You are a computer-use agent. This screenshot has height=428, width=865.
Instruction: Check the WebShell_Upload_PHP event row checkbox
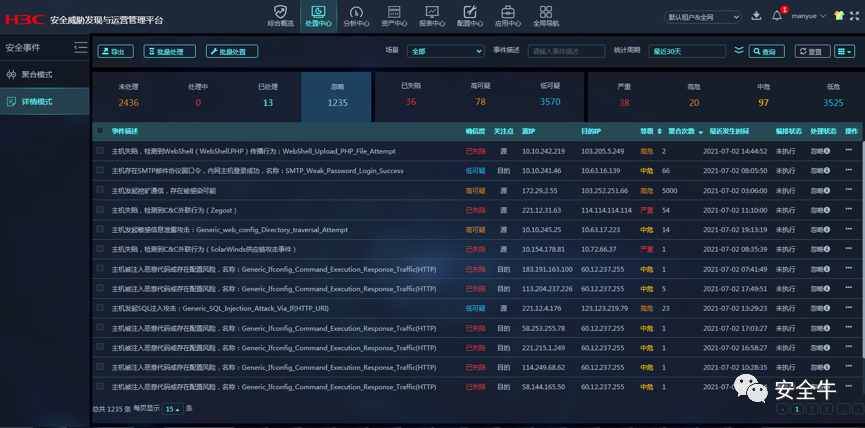click(100, 150)
